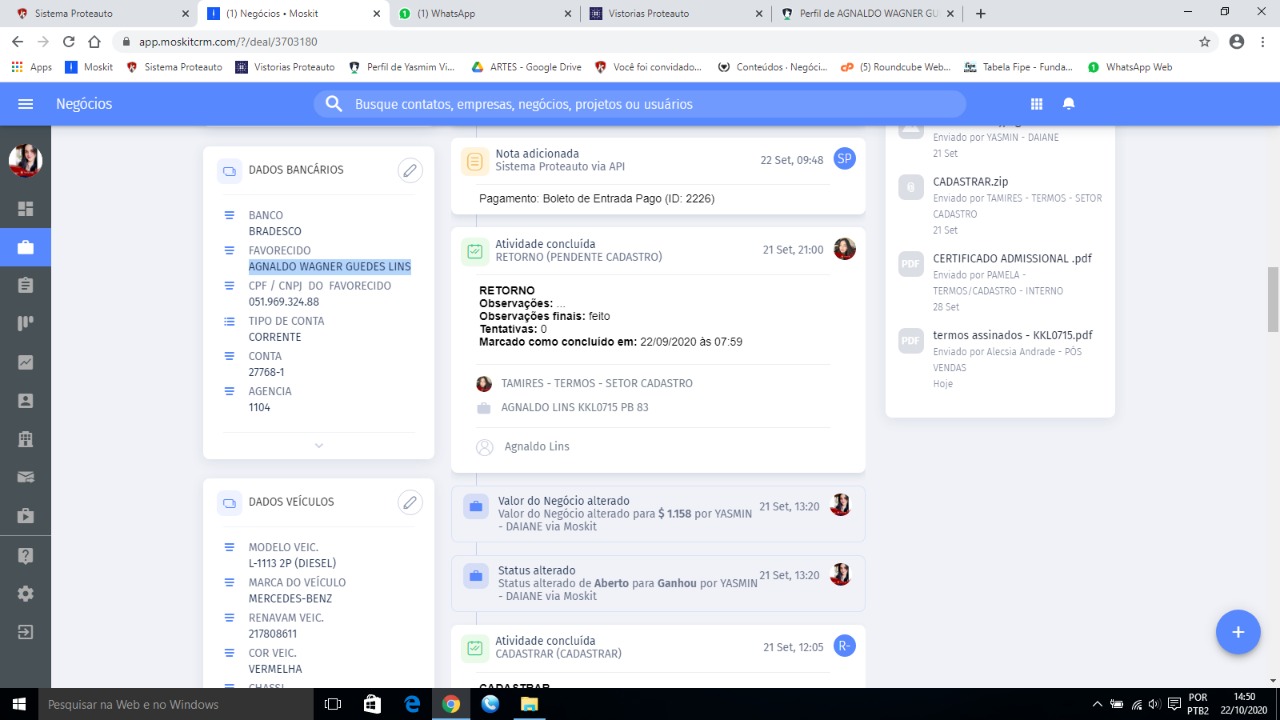
Task: Expand Dados Bancários with chevron down
Action: (x=318, y=446)
